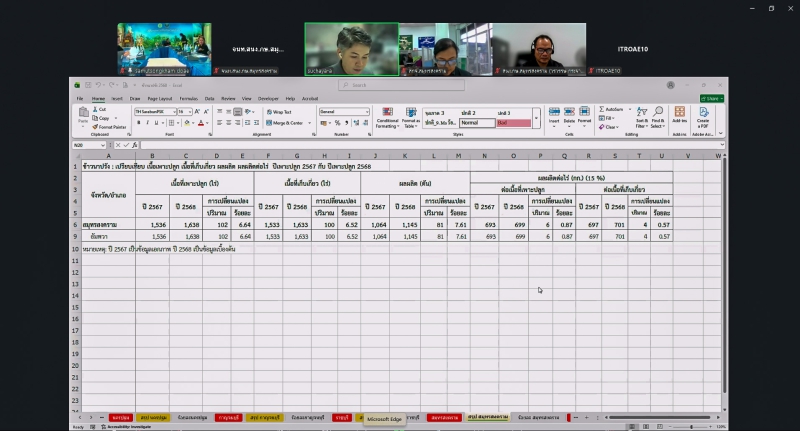Apply bold formatting in Font group

pos(137,125)
